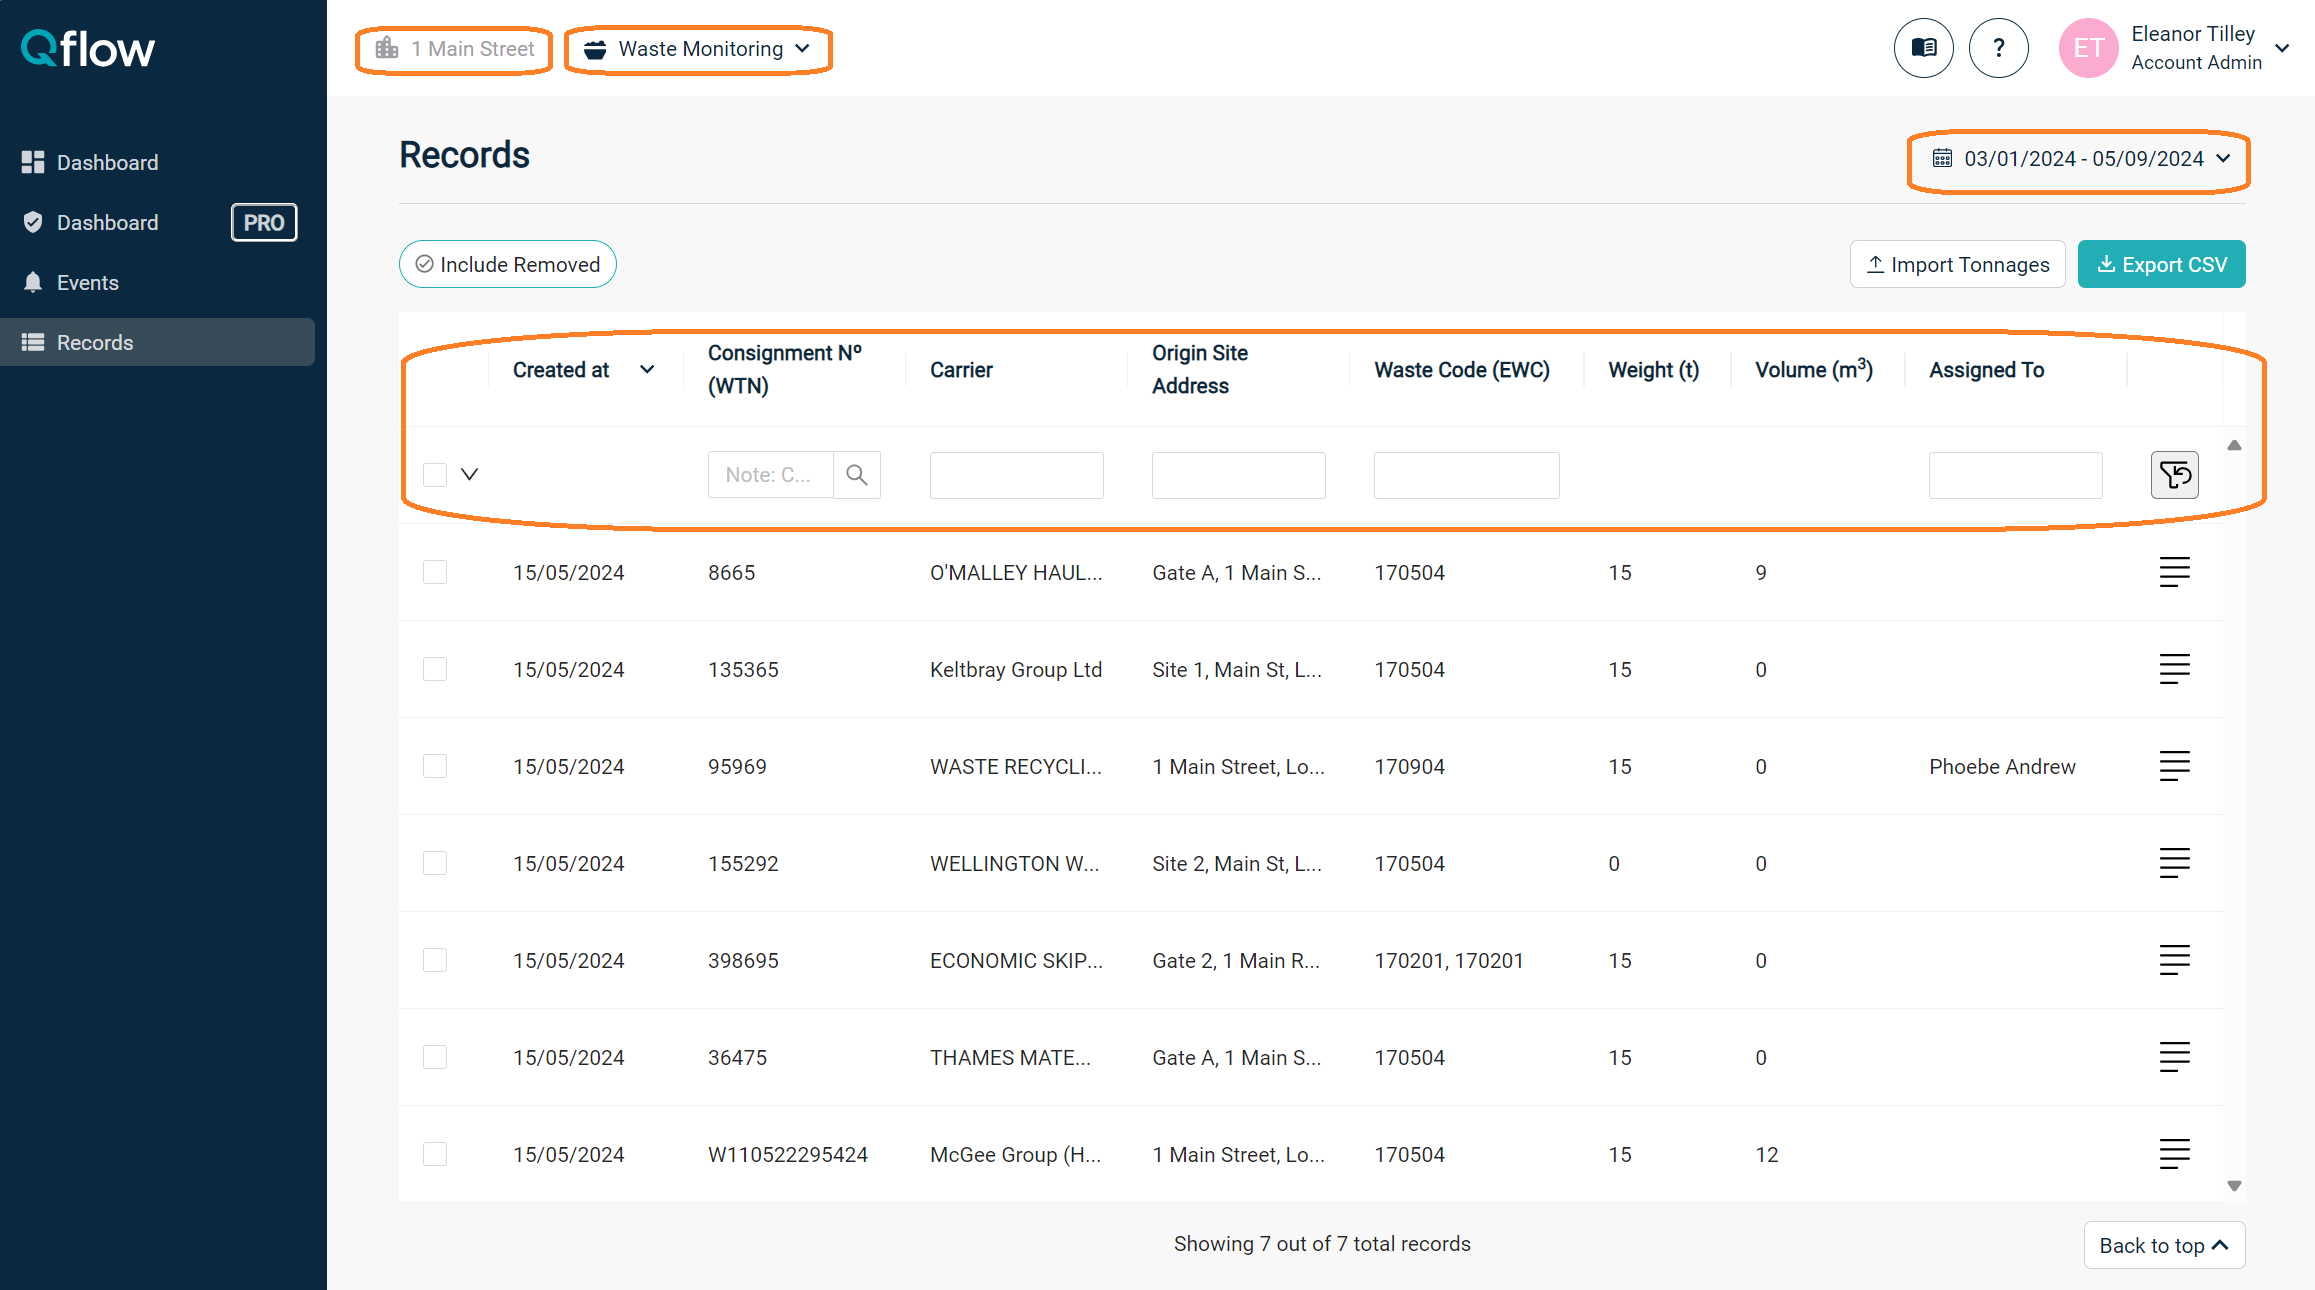Click the Assigned To column header

[1986, 370]
